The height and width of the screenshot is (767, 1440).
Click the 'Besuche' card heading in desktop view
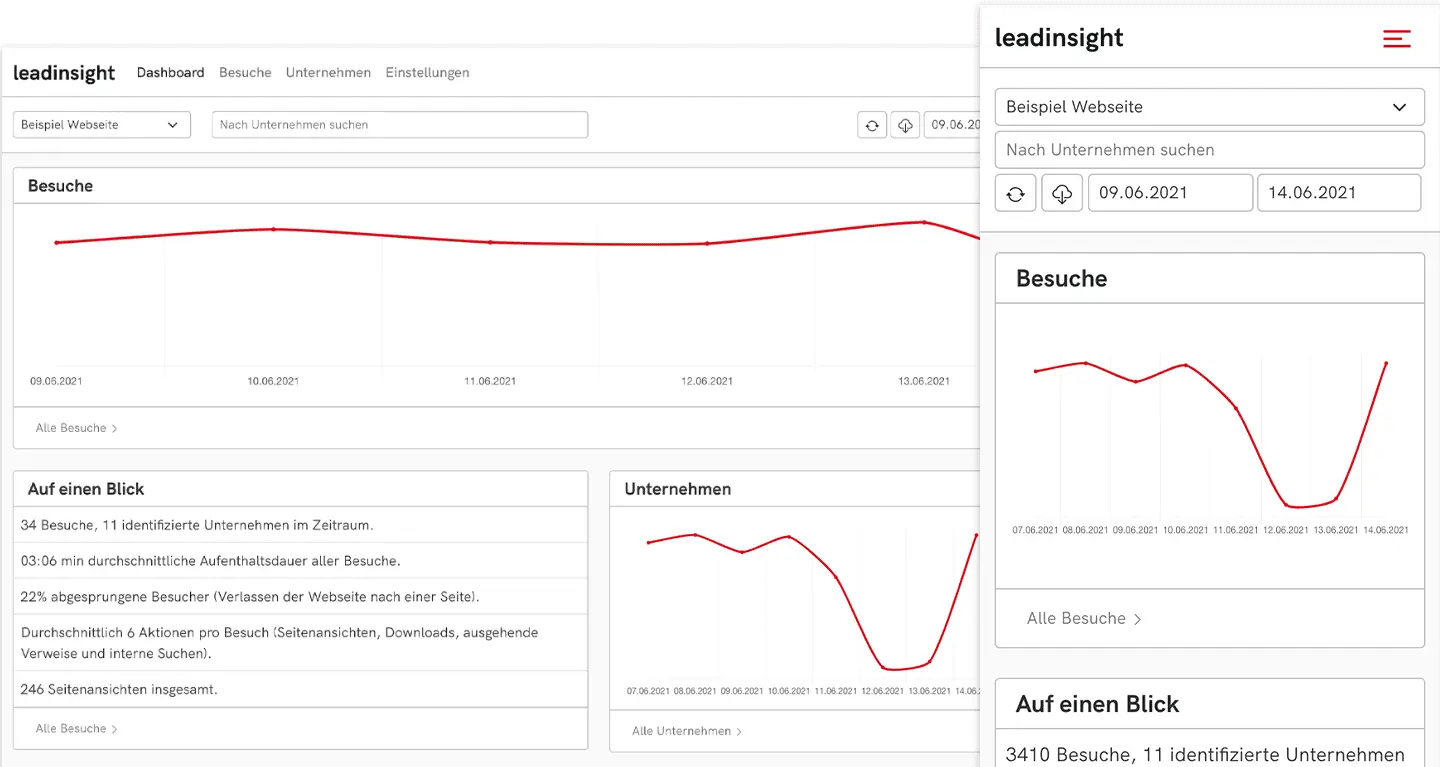point(60,186)
